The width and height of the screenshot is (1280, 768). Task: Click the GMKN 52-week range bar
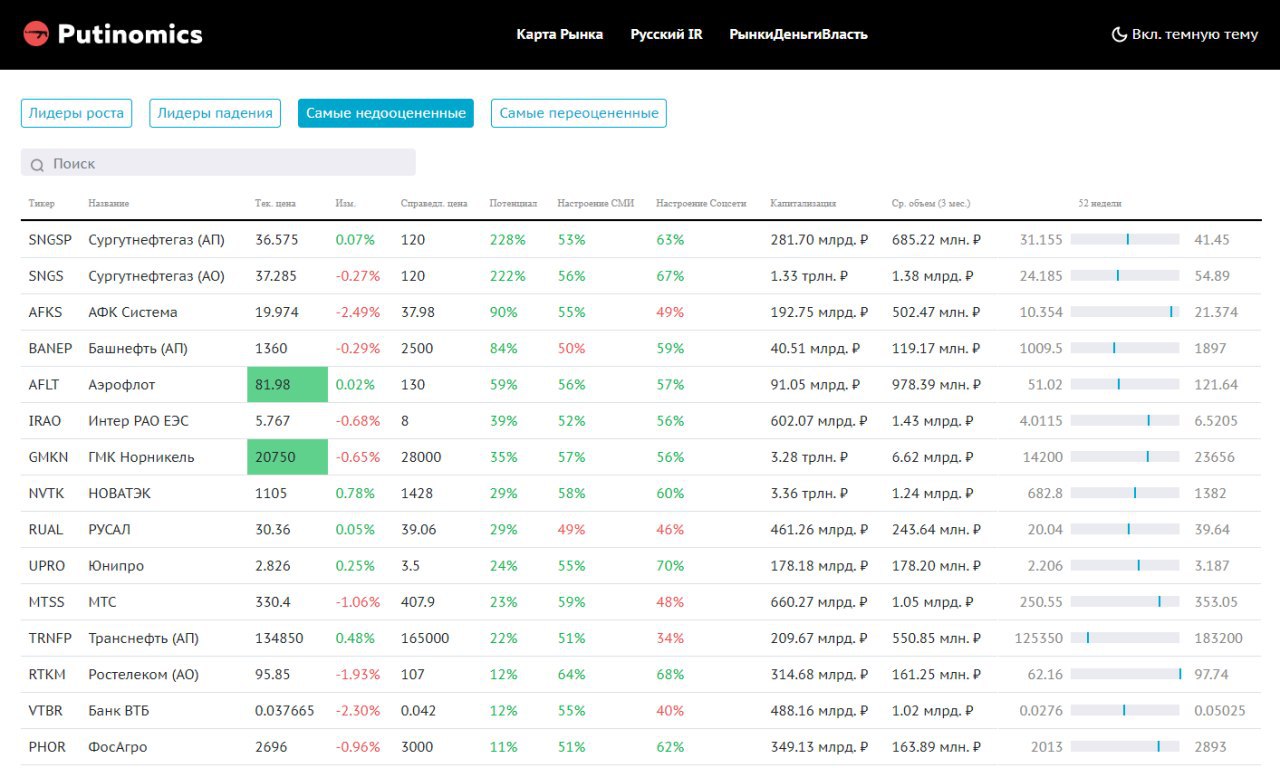[1125, 457]
